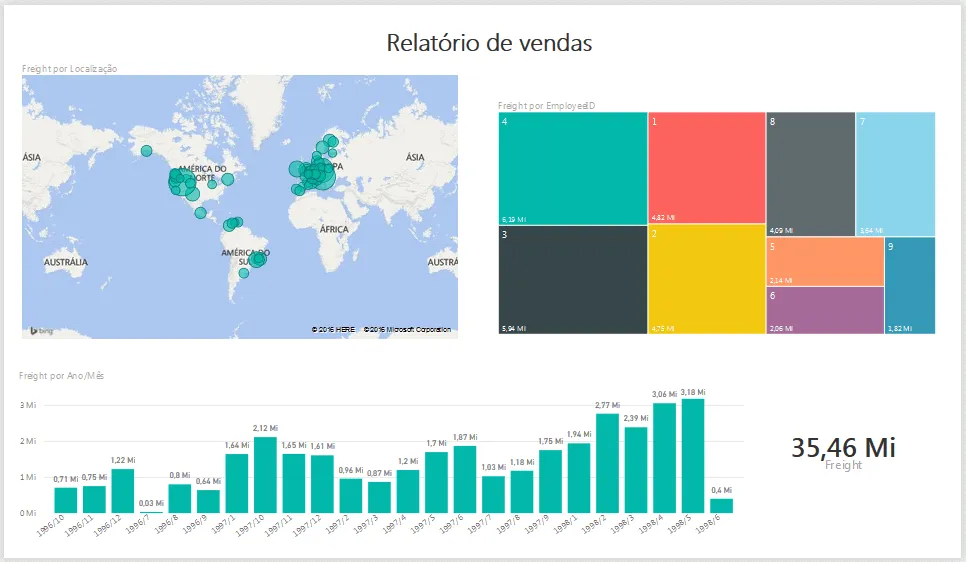Viewport: 966px width, 562px height.
Task: Click the 1996/8 bar showing 0,8 Mi
Action: 180,499
